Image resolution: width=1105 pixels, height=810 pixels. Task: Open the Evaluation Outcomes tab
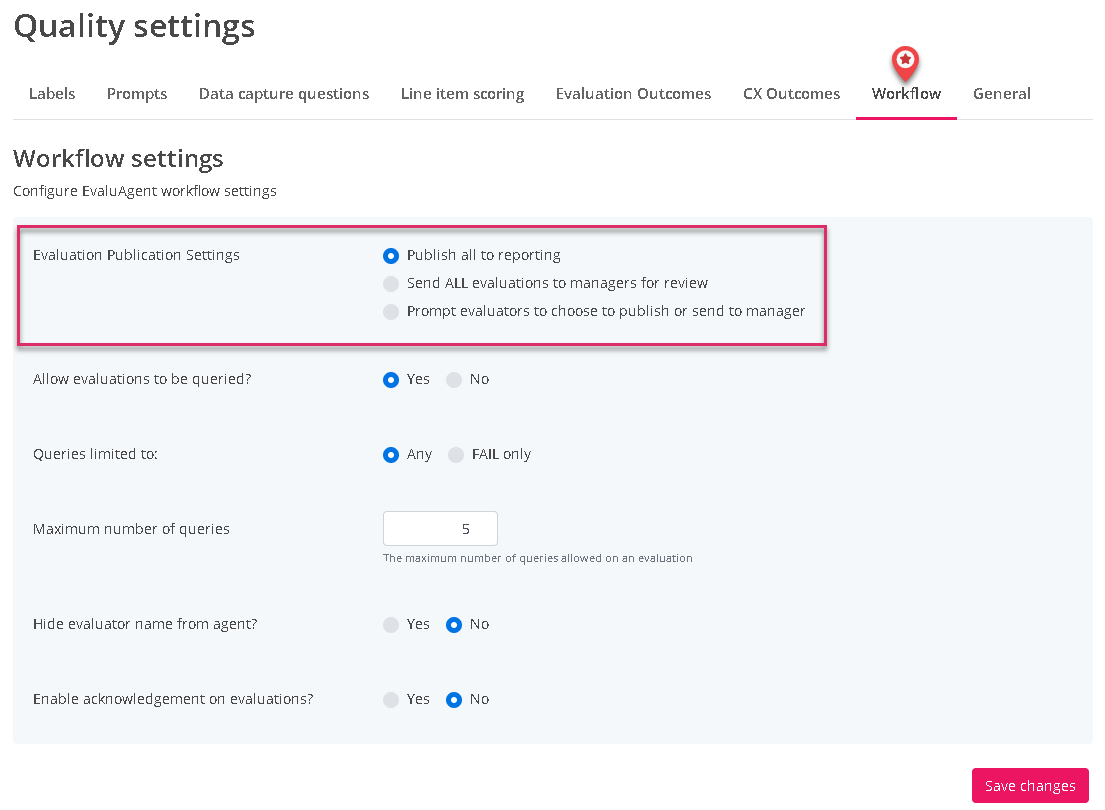tap(633, 94)
